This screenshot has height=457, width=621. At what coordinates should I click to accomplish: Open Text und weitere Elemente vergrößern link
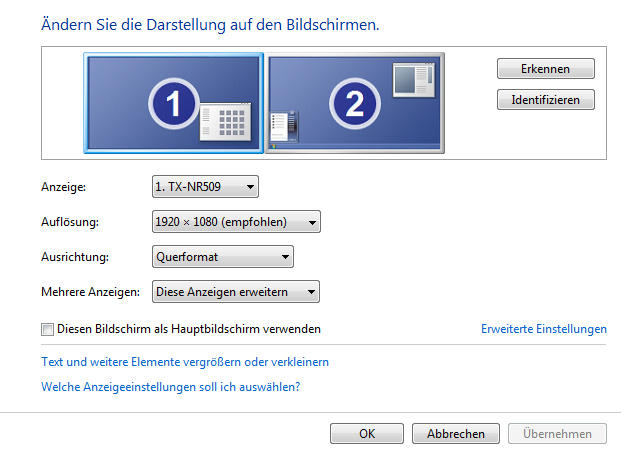point(185,362)
